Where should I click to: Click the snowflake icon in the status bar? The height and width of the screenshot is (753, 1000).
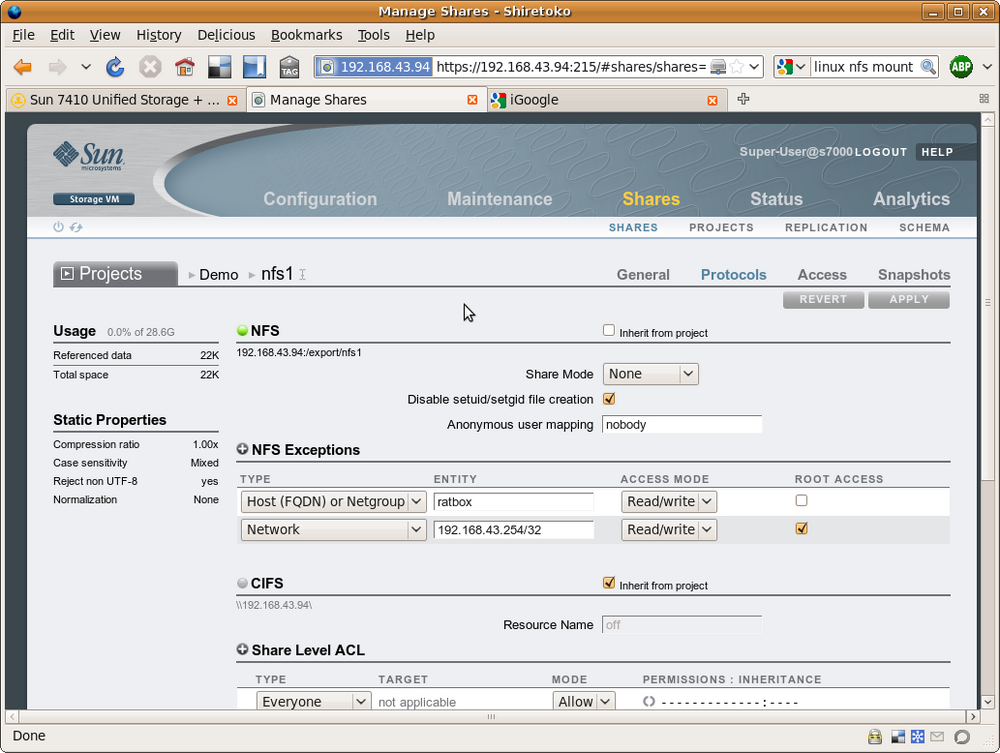coord(917,737)
